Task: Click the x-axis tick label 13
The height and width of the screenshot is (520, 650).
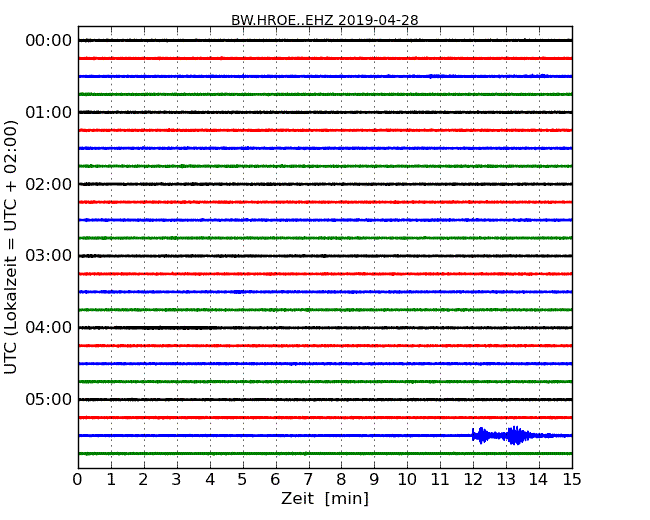Action: coord(506,480)
